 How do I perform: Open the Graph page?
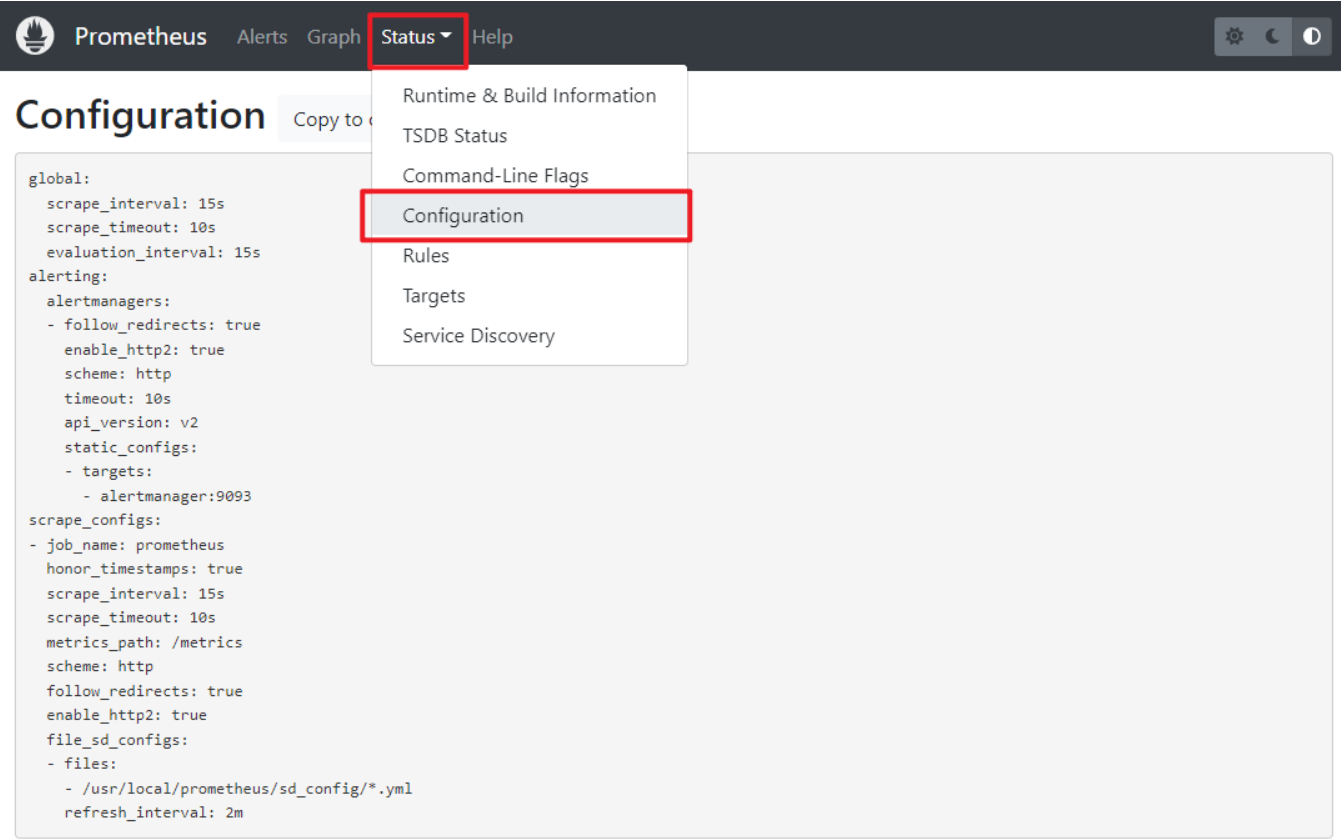[334, 37]
